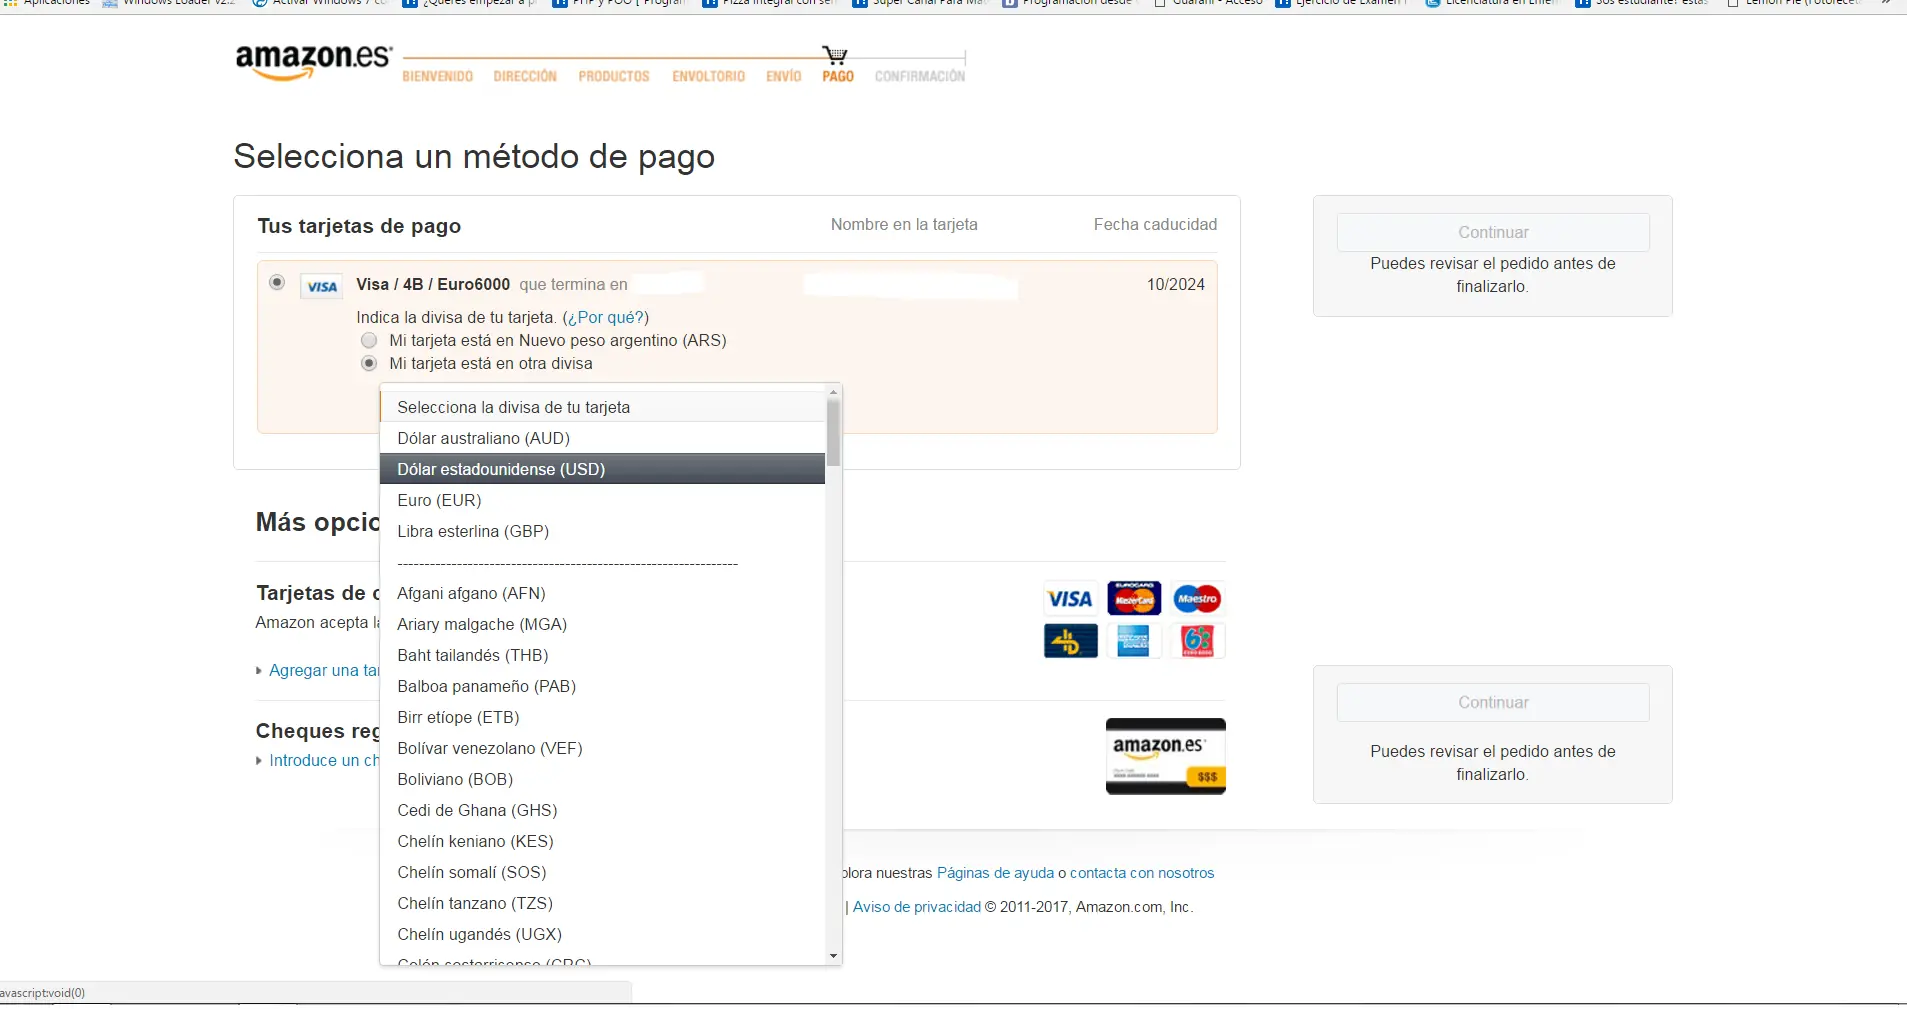Screen dimensions: 1907x1009
Task: Click the lower Continuar button
Action: pos(1493,702)
